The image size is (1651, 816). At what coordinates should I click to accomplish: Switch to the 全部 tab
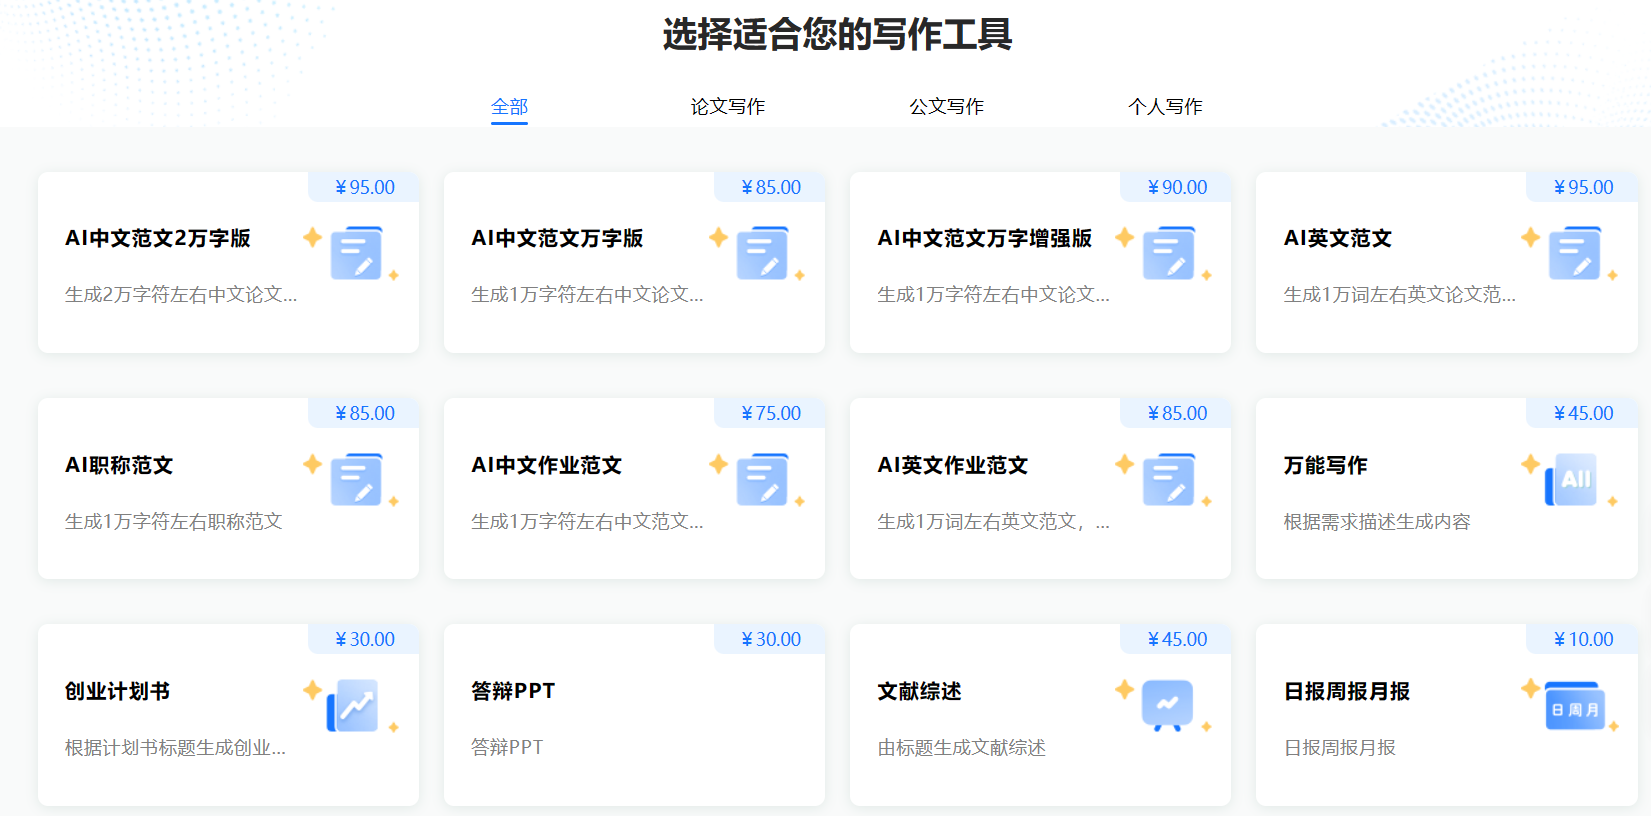coord(509,107)
